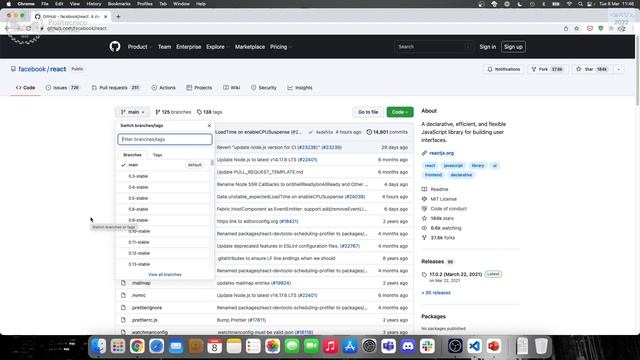The image size is (640, 360).
Task: Click the Sign up button
Action: pos(513,47)
